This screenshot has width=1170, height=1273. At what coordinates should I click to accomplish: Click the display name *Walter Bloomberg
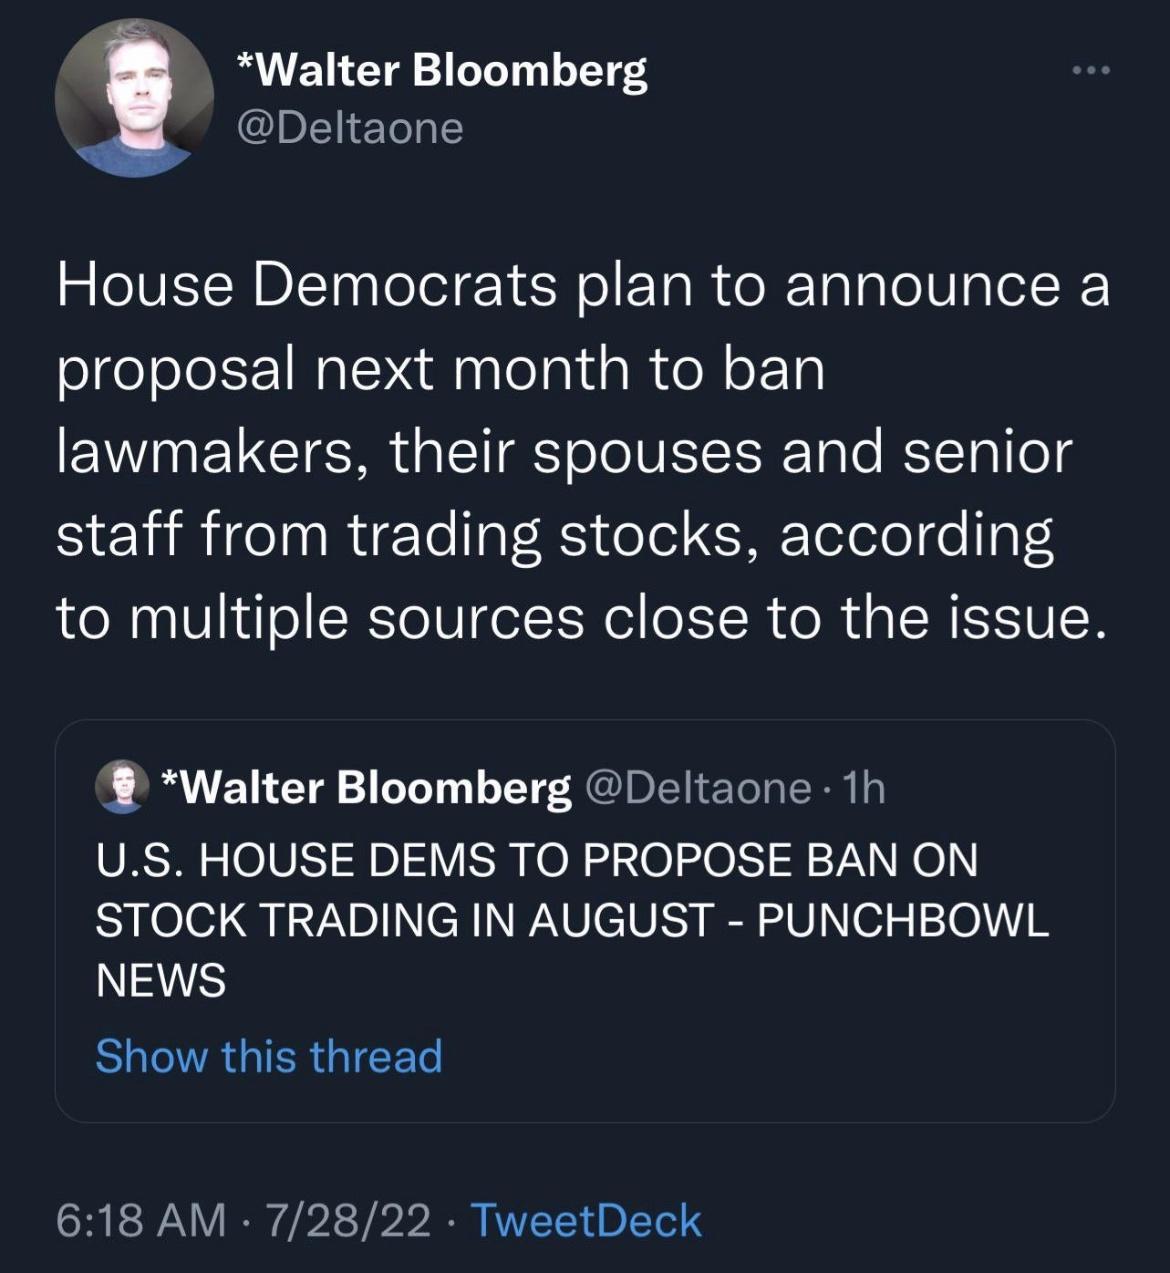click(443, 71)
